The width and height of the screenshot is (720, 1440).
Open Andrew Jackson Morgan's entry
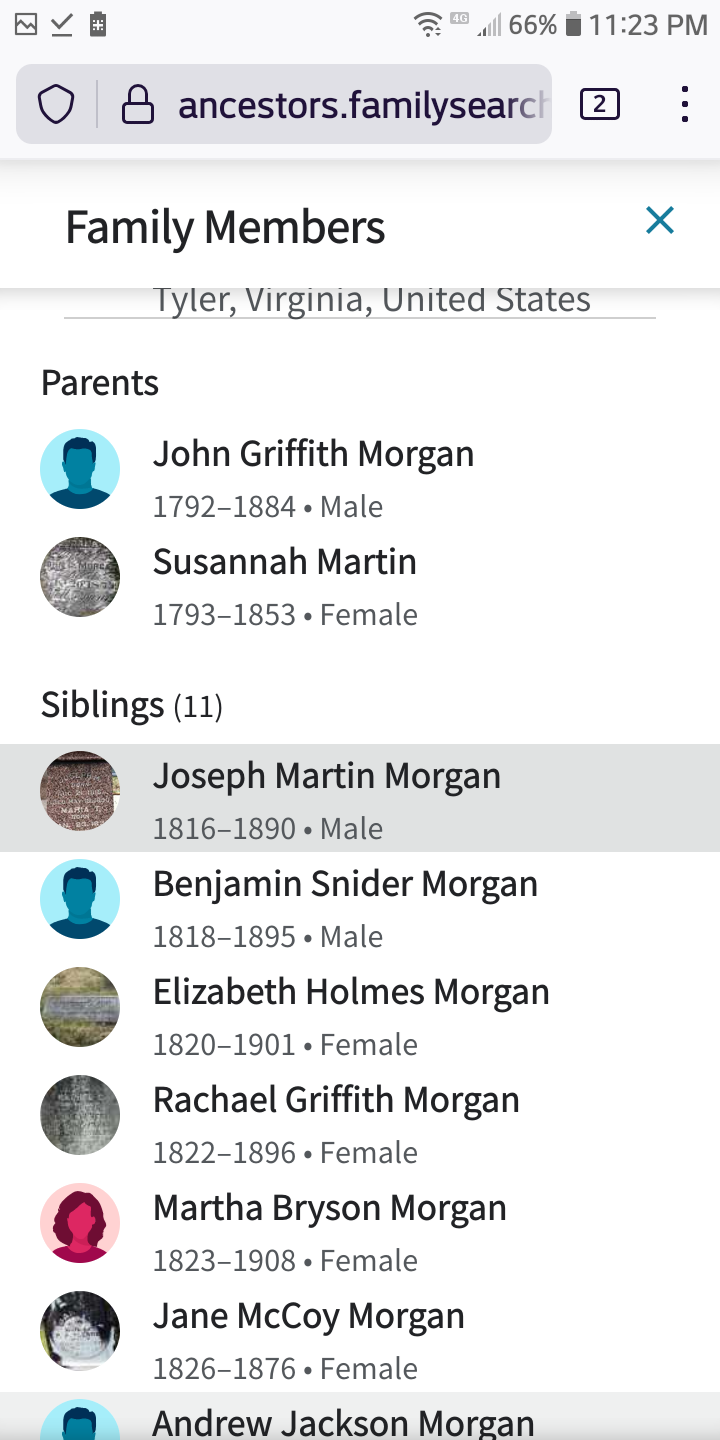click(343, 1422)
